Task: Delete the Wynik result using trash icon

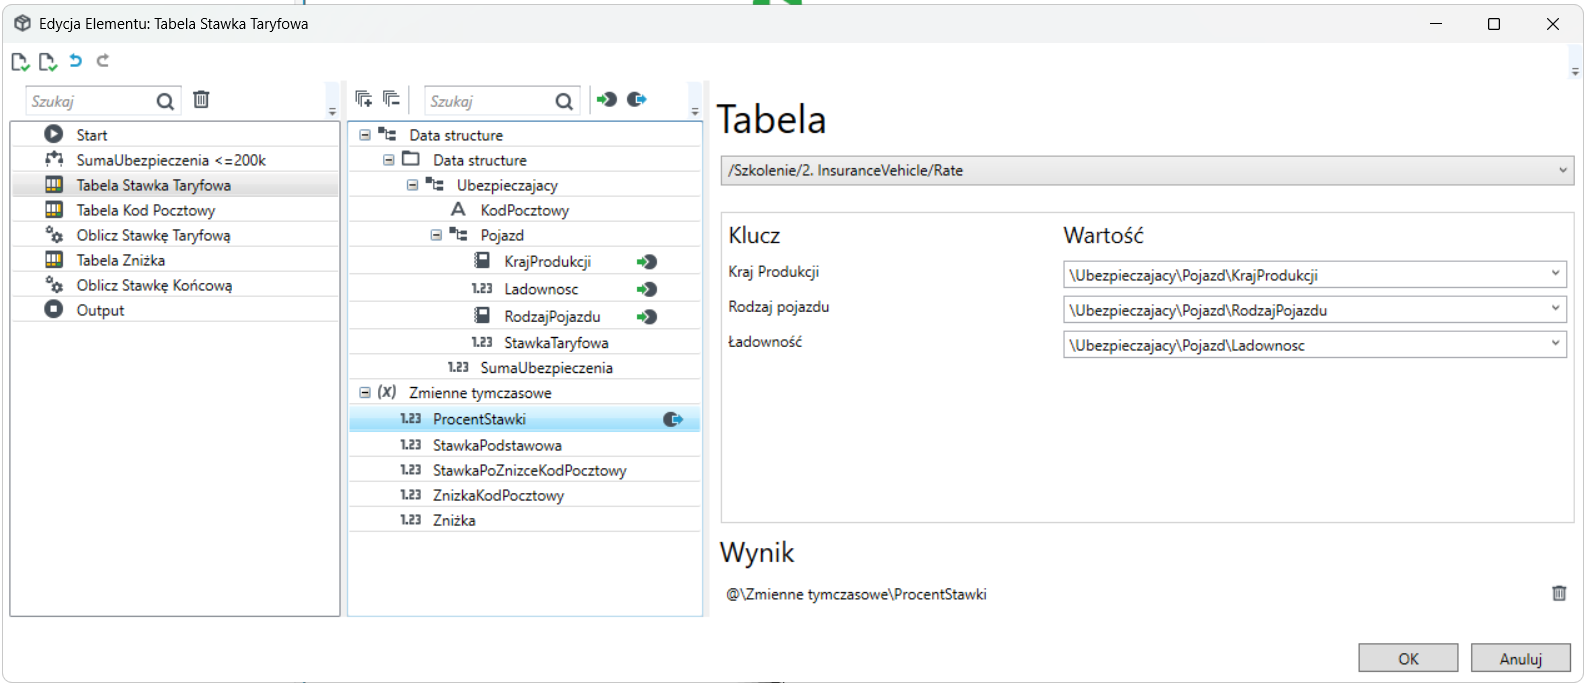Action: (x=1559, y=593)
